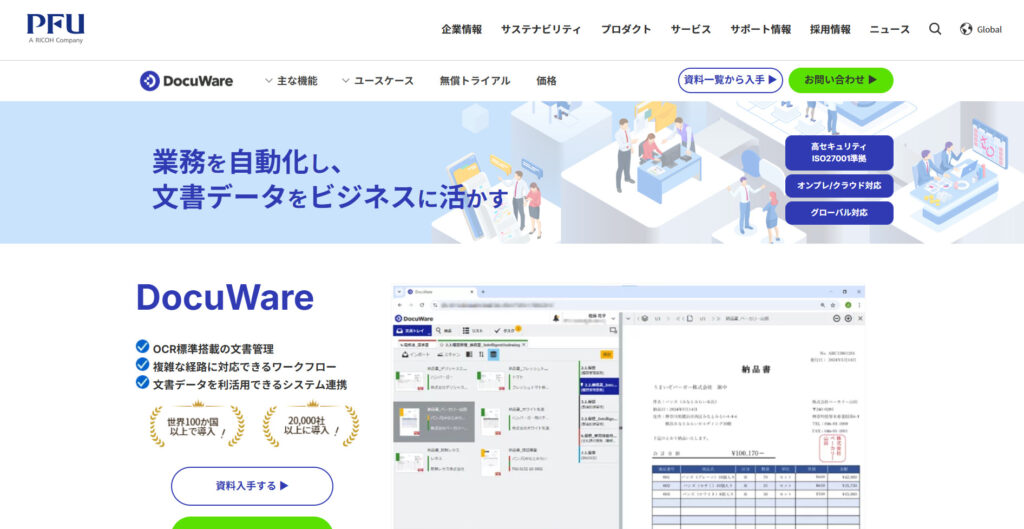This screenshot has height=529, width=1024.
Task: Click the highlighted blue view-mode icon in screenshot
Action: click(x=494, y=355)
